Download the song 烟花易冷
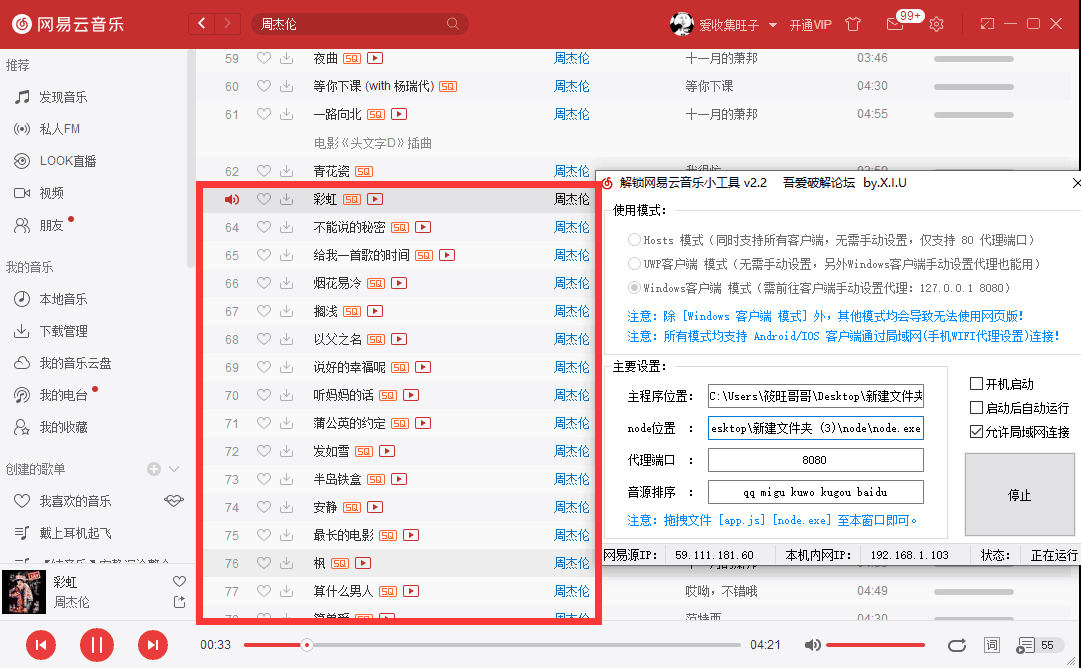Image resolution: width=1081 pixels, height=668 pixels. (x=286, y=283)
